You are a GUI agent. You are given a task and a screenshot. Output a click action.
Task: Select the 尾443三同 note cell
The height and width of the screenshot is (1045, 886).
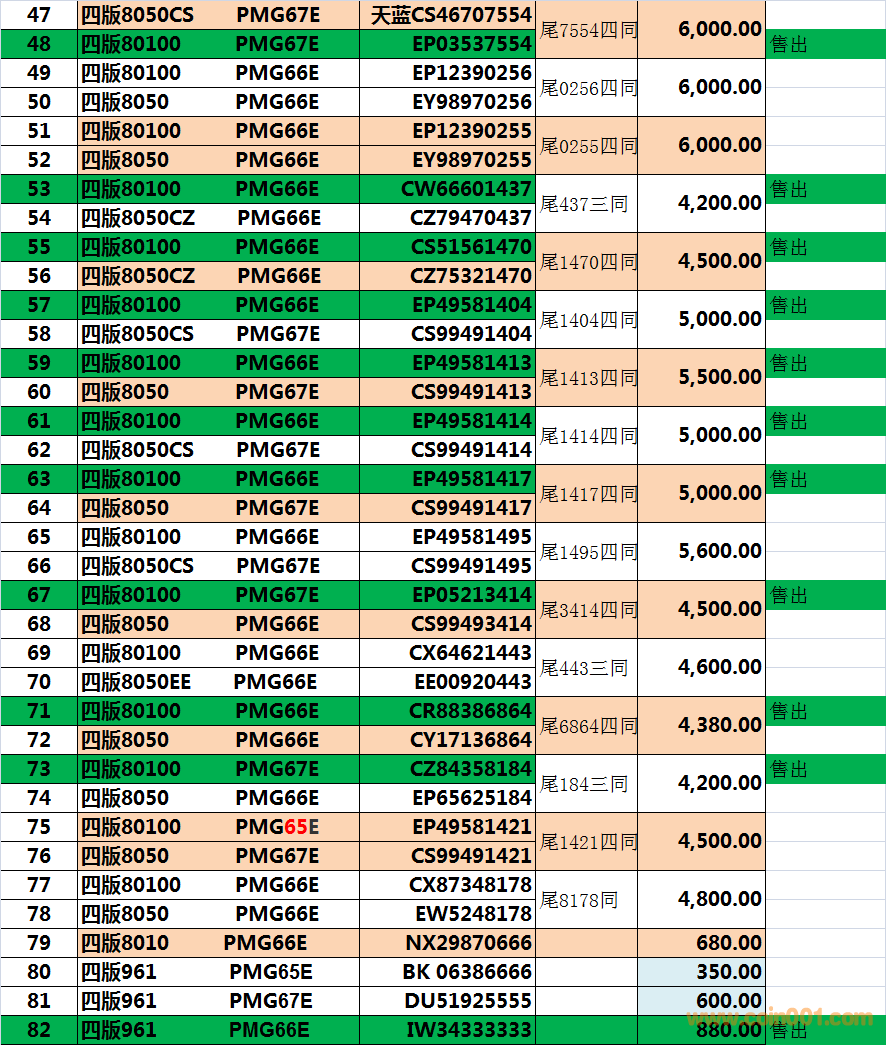click(x=586, y=668)
